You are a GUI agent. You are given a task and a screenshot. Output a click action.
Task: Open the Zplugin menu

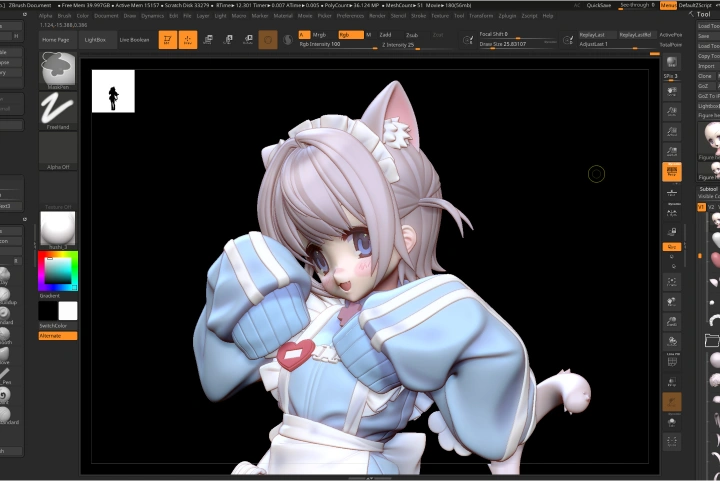pos(507,16)
